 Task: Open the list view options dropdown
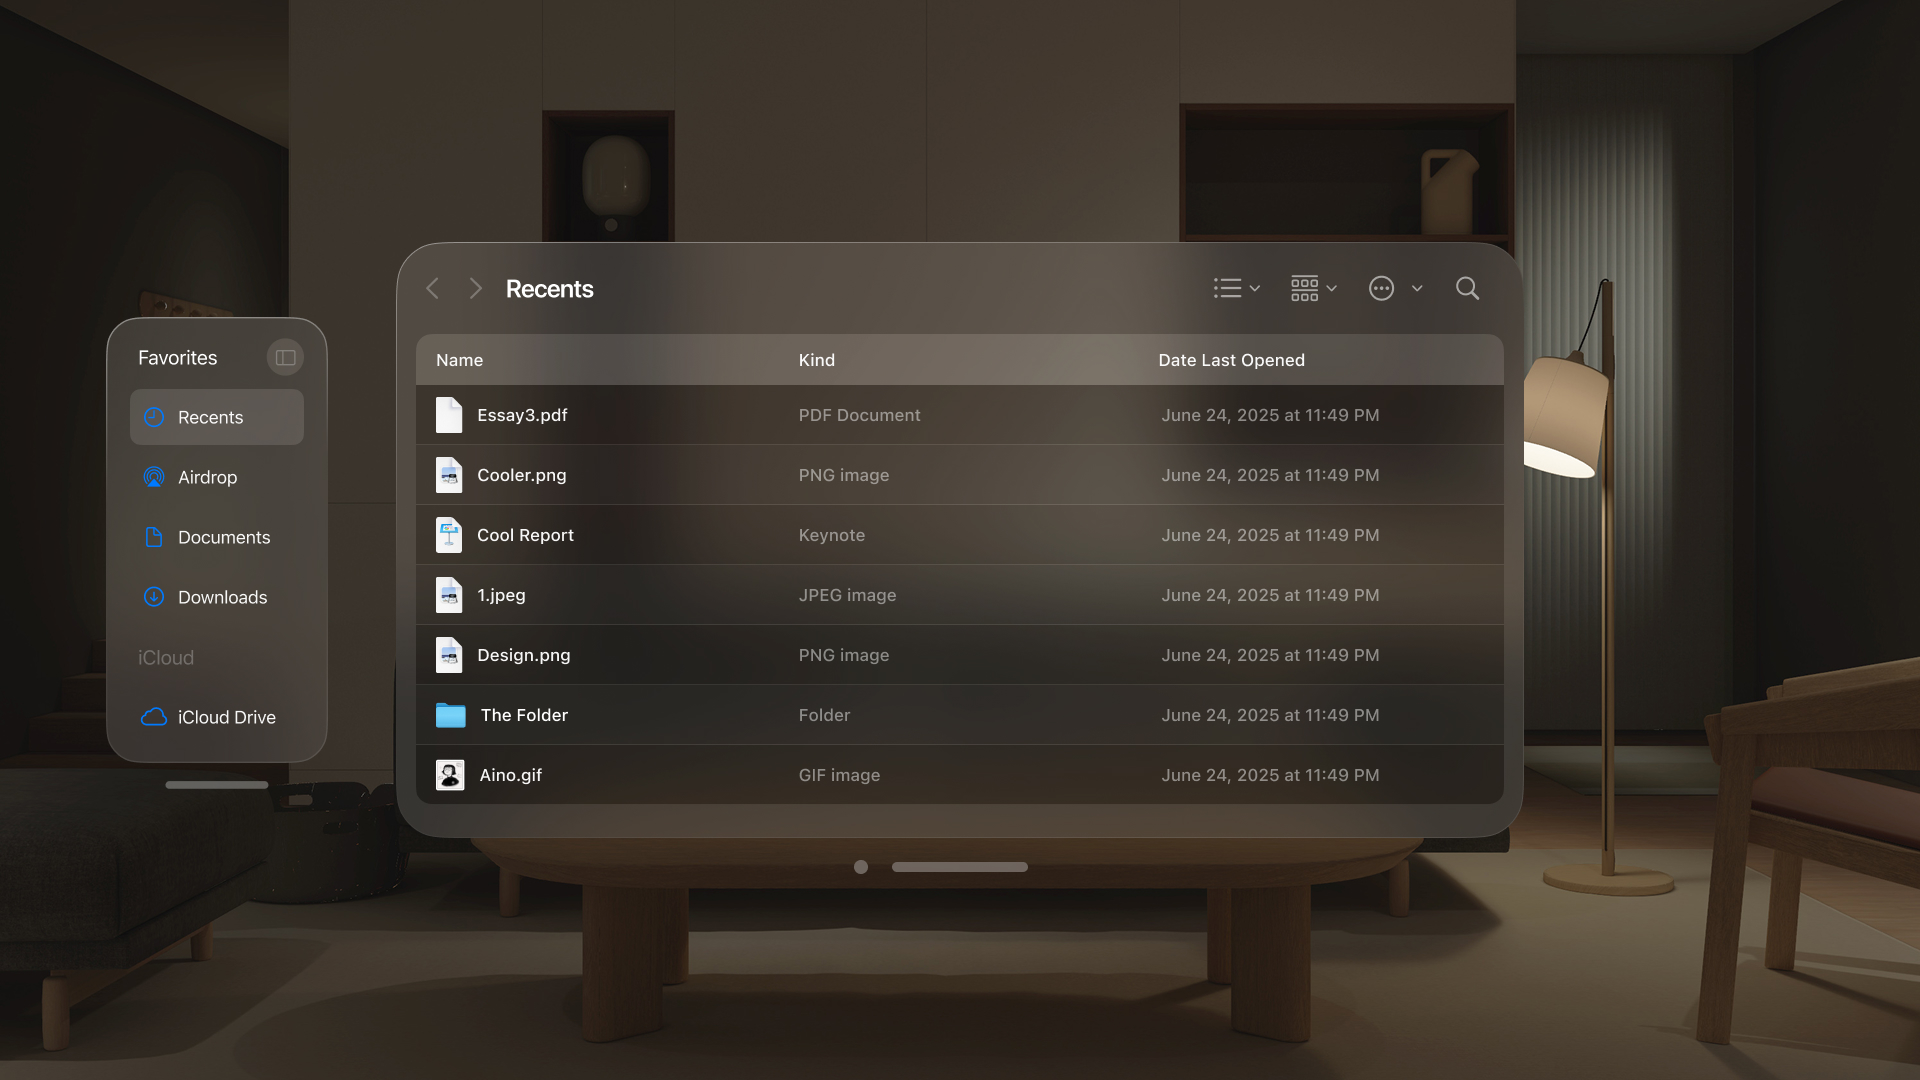tap(1236, 289)
